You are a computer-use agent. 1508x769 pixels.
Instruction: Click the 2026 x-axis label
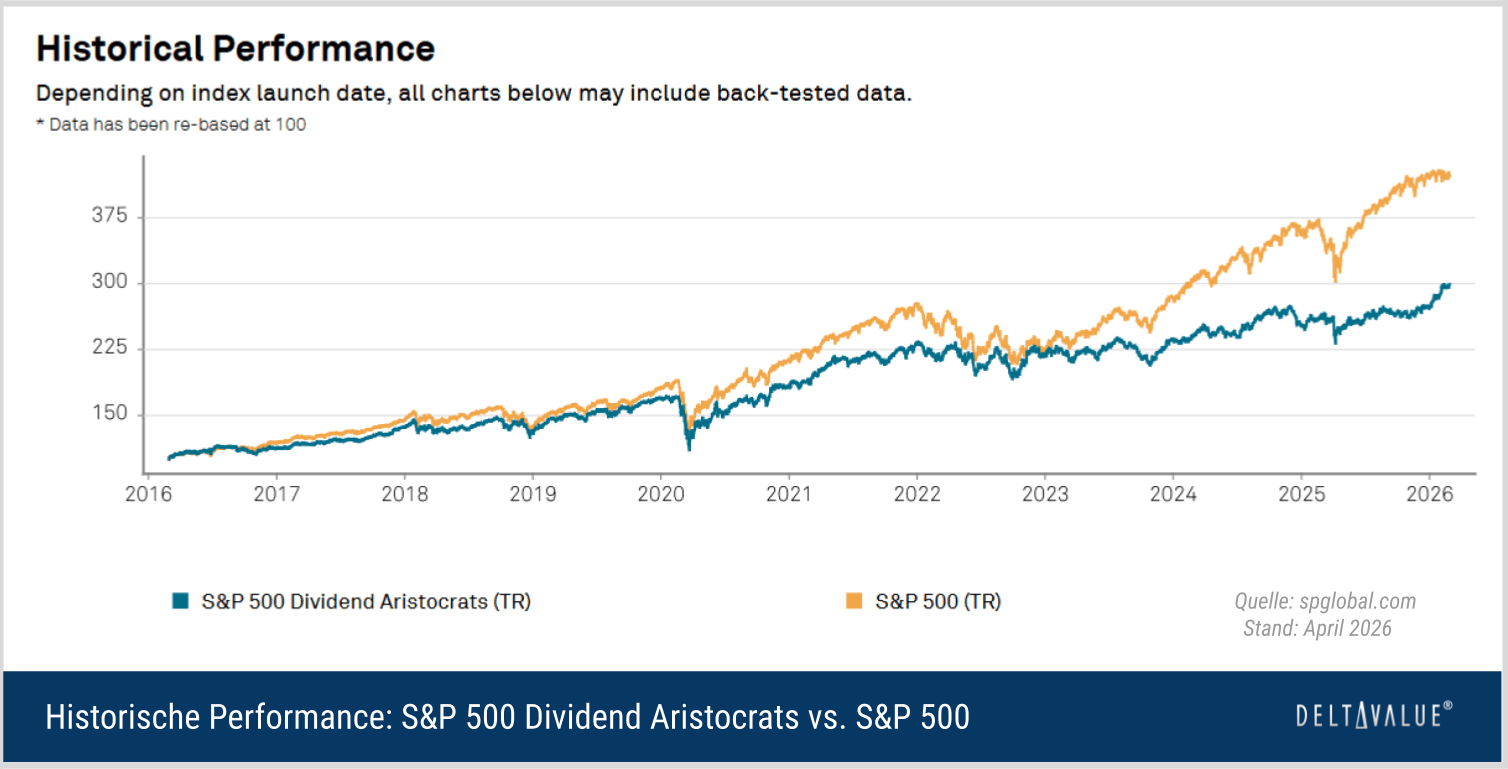coord(1429,494)
